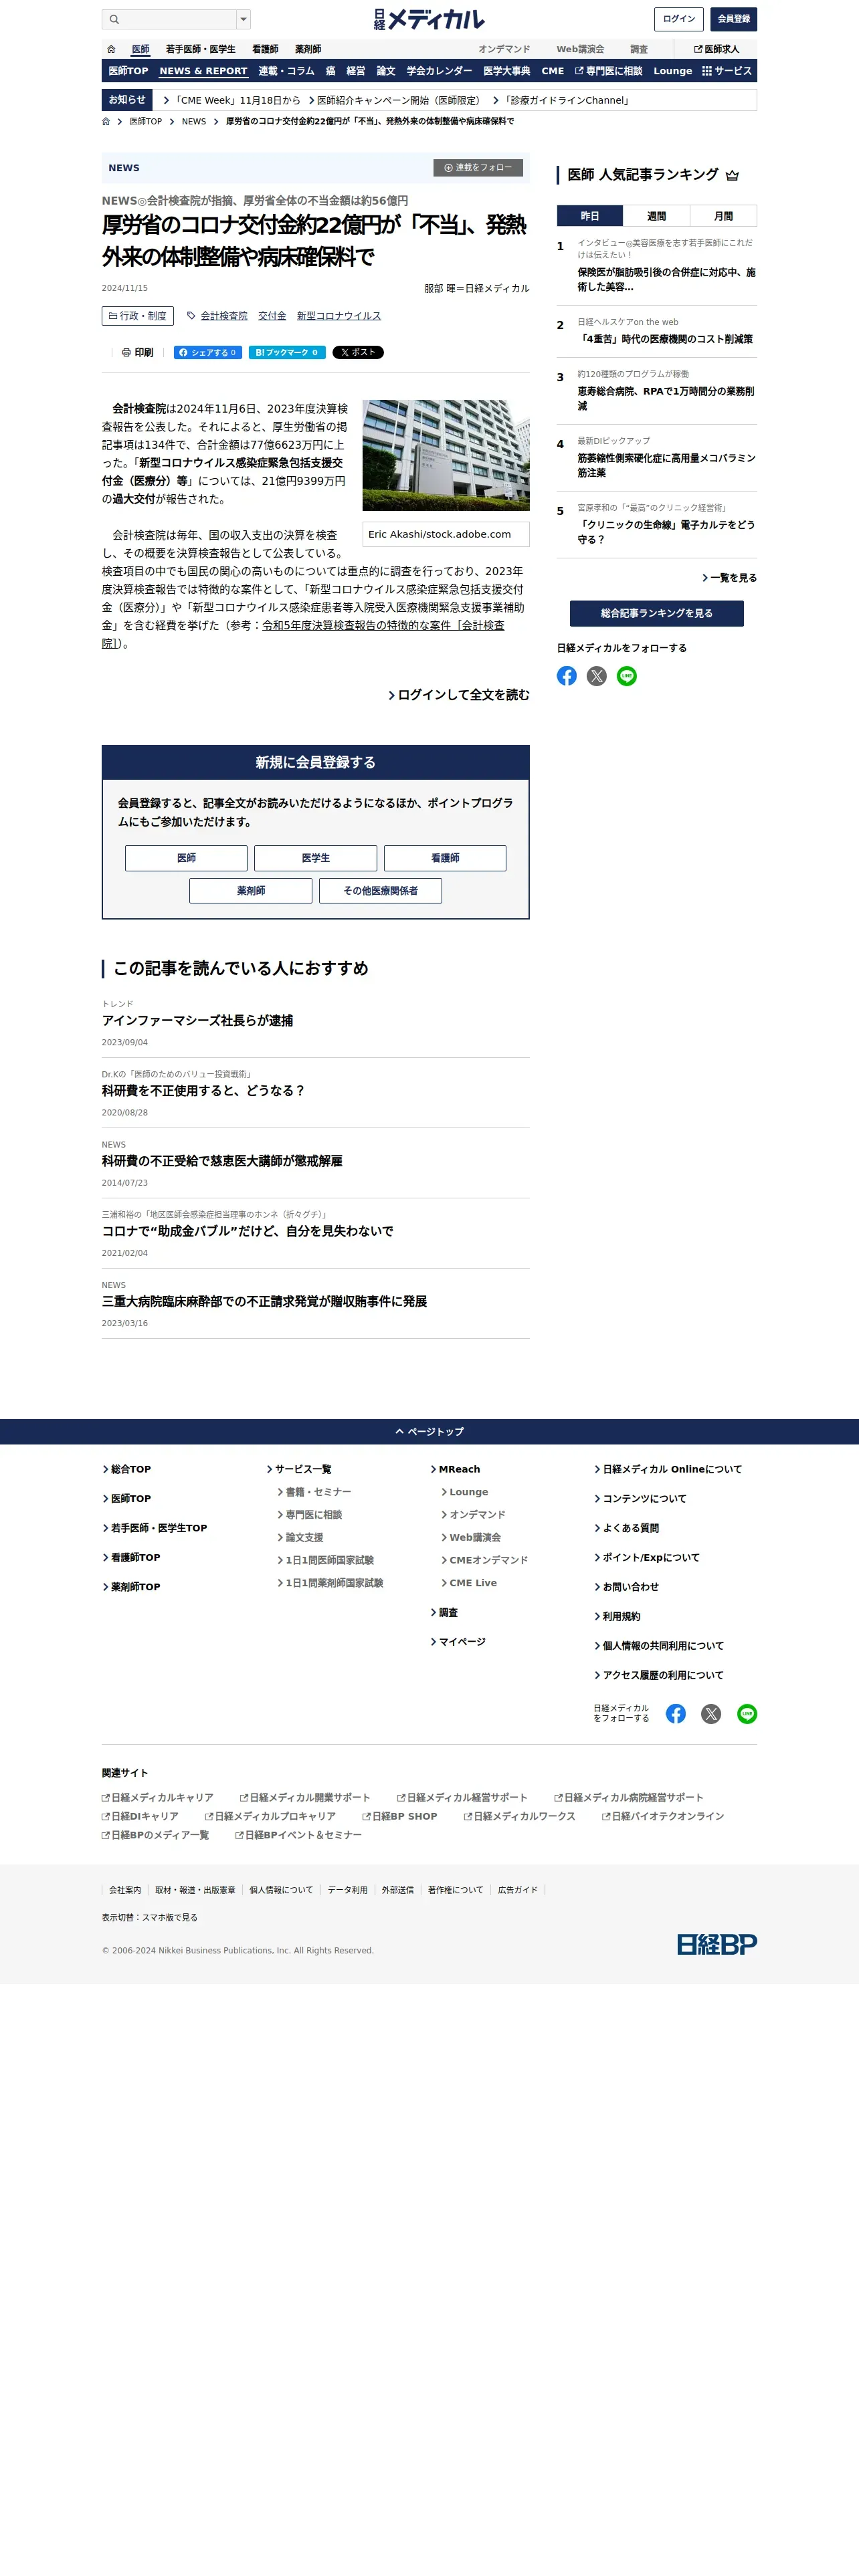Screen dimensions: 859x2576
Task: Click 総合記事ランキングを見る button
Action: click(x=656, y=613)
